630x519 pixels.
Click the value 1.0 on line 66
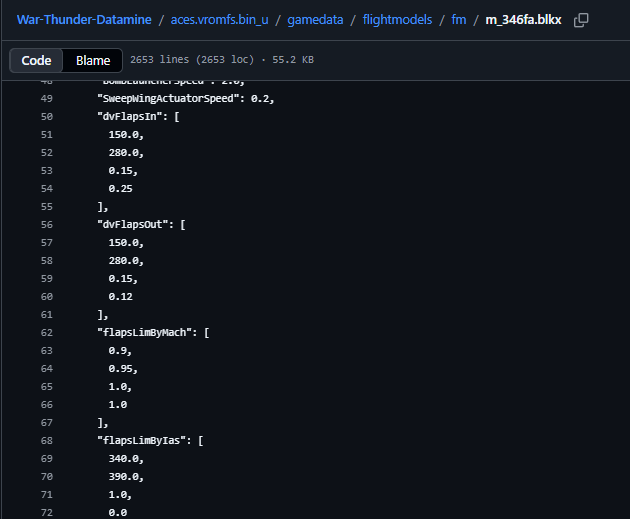tap(118, 405)
